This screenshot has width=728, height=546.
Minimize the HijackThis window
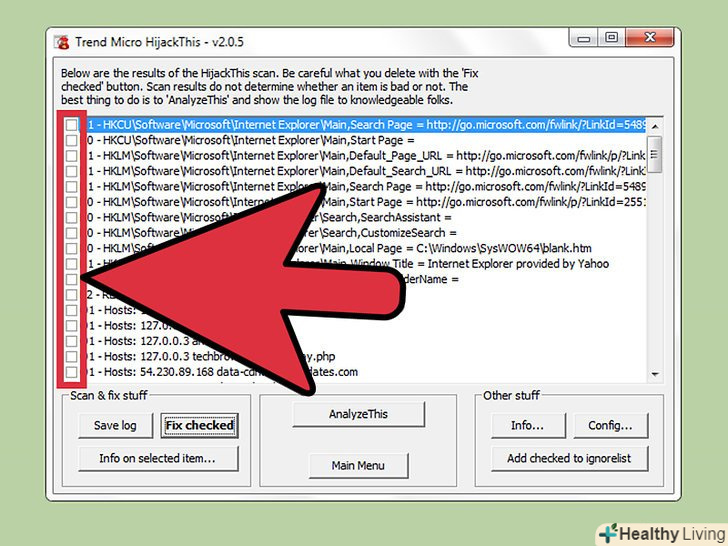pos(584,38)
